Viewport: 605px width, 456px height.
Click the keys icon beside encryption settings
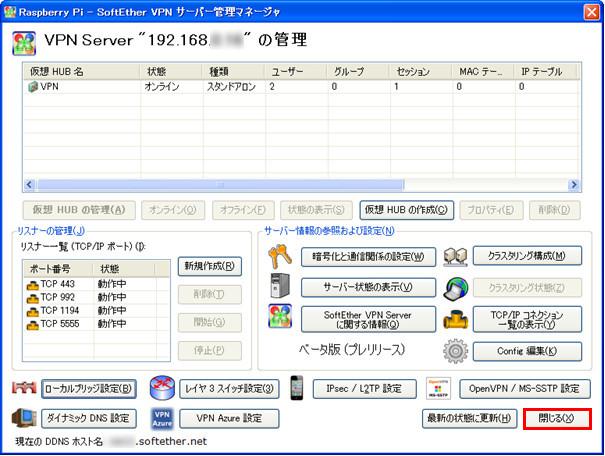pyautogui.click(x=280, y=257)
